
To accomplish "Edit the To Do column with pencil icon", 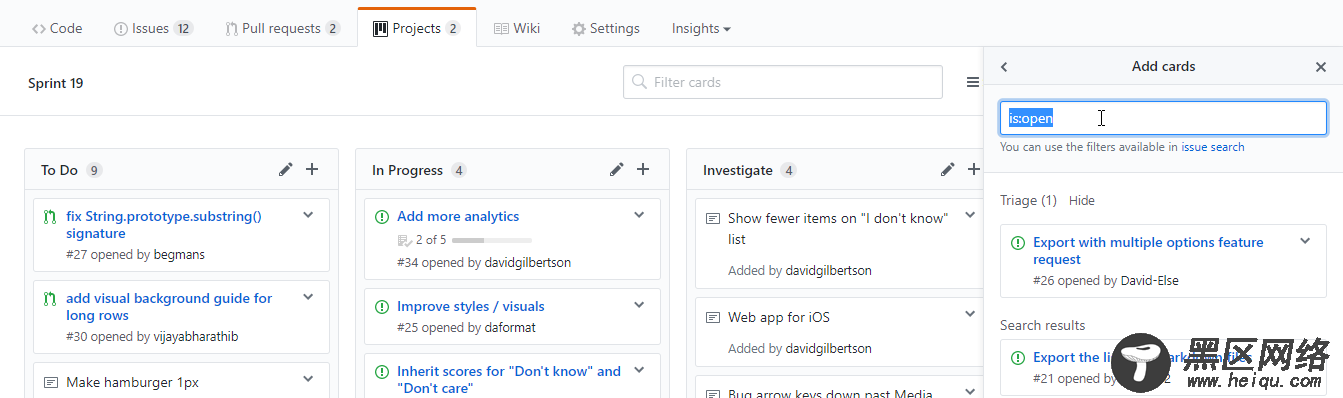I will coord(286,170).
